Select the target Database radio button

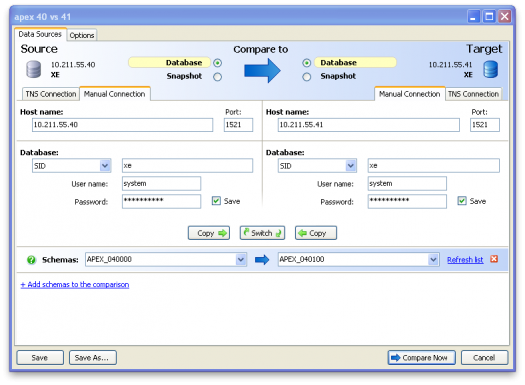click(x=306, y=63)
